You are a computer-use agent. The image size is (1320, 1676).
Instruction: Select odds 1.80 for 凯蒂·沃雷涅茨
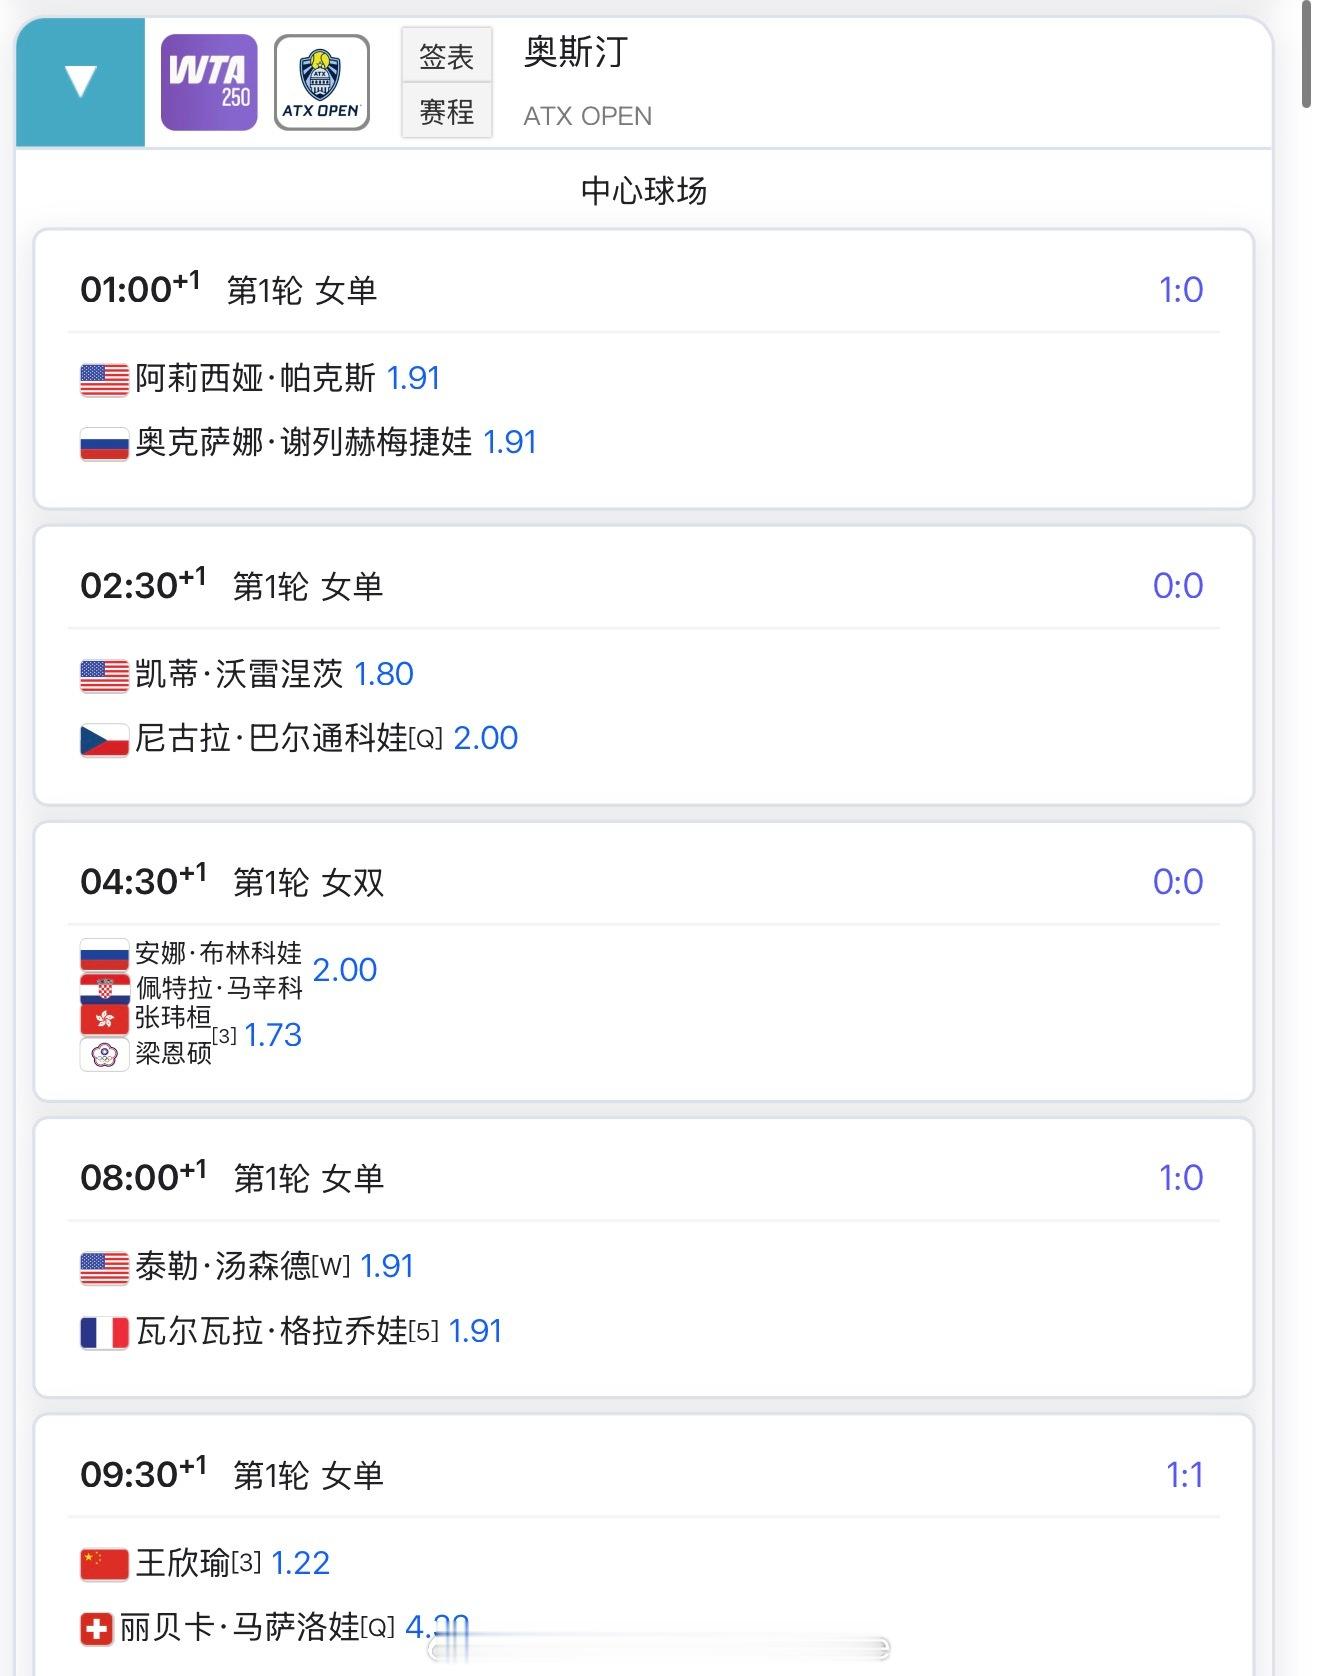(384, 674)
